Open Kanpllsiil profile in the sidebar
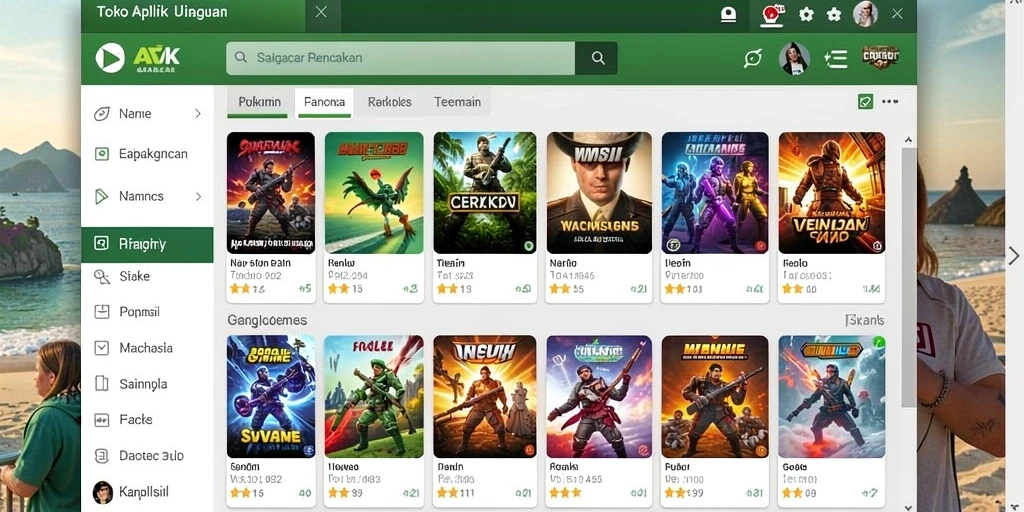Image resolution: width=1024 pixels, height=512 pixels. click(x=148, y=492)
